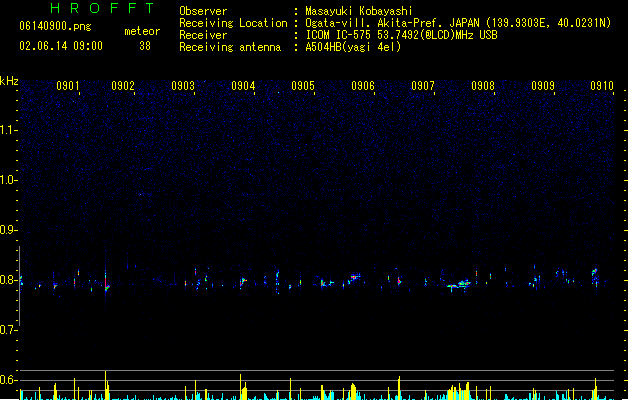
Task: Click the 0.9 frequency axis label
Action: coord(8,230)
